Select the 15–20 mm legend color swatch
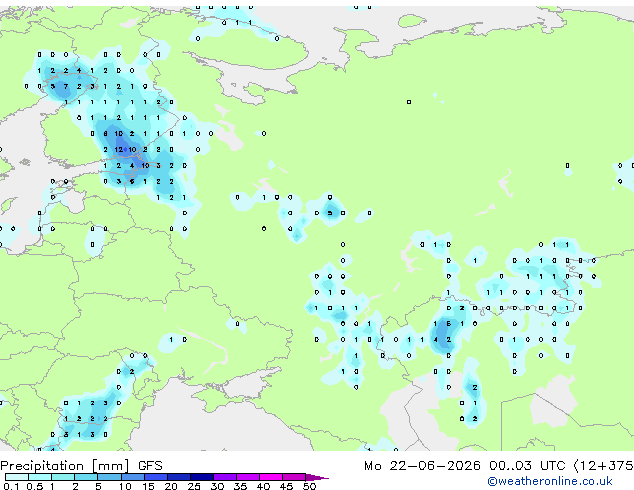634x490 pixels. 156,477
